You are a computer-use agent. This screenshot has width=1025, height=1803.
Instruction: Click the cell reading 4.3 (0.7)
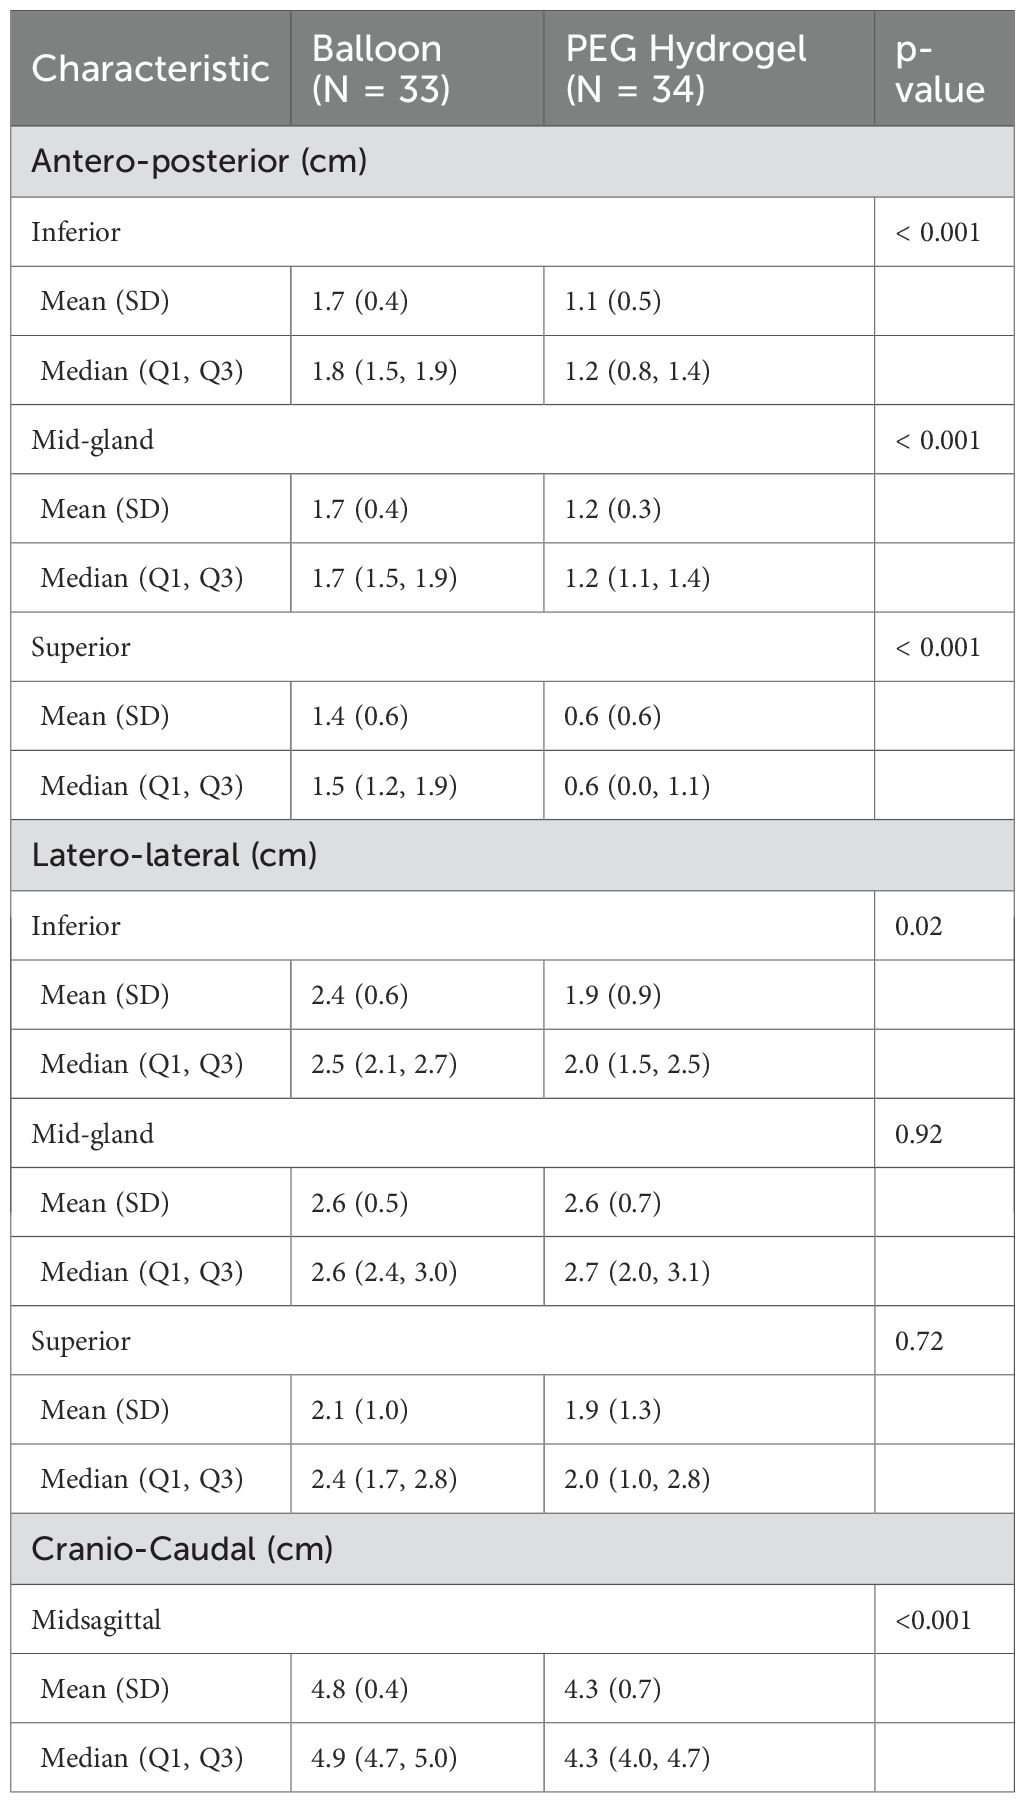[613, 1689]
